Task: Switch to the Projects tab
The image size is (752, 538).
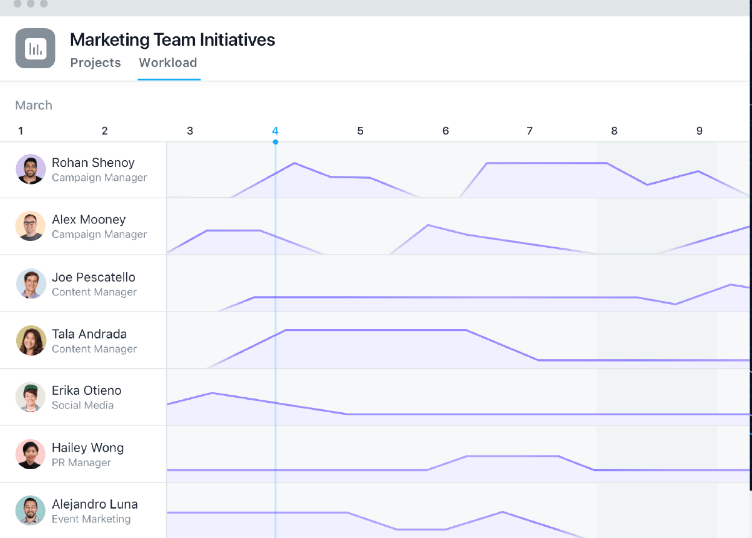Action: point(95,63)
